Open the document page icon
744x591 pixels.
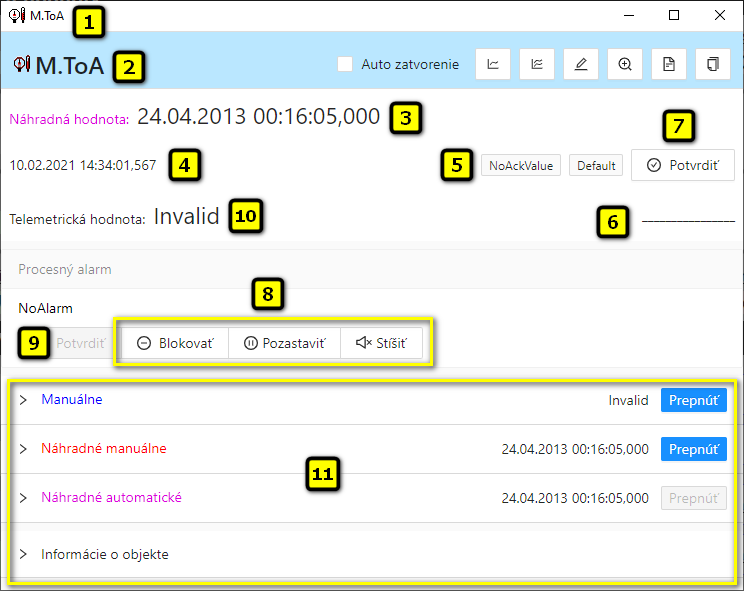669,64
